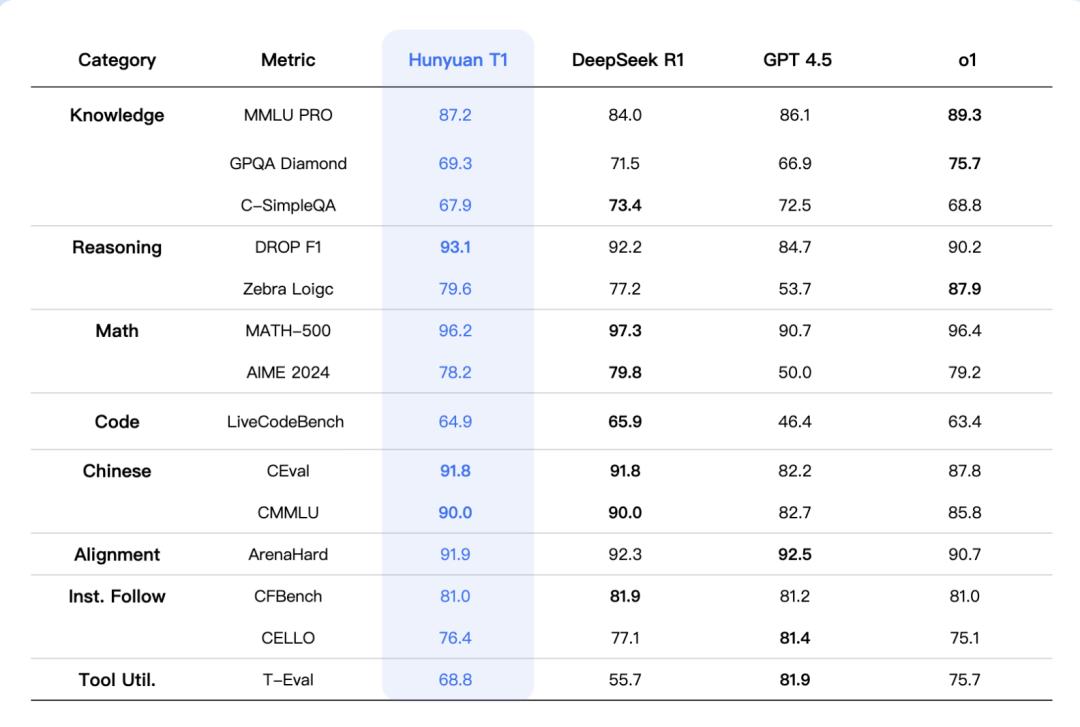Click Hunyuan T1's T-Eval score 68.8
The width and height of the screenshot is (1080, 727).
coord(455,680)
